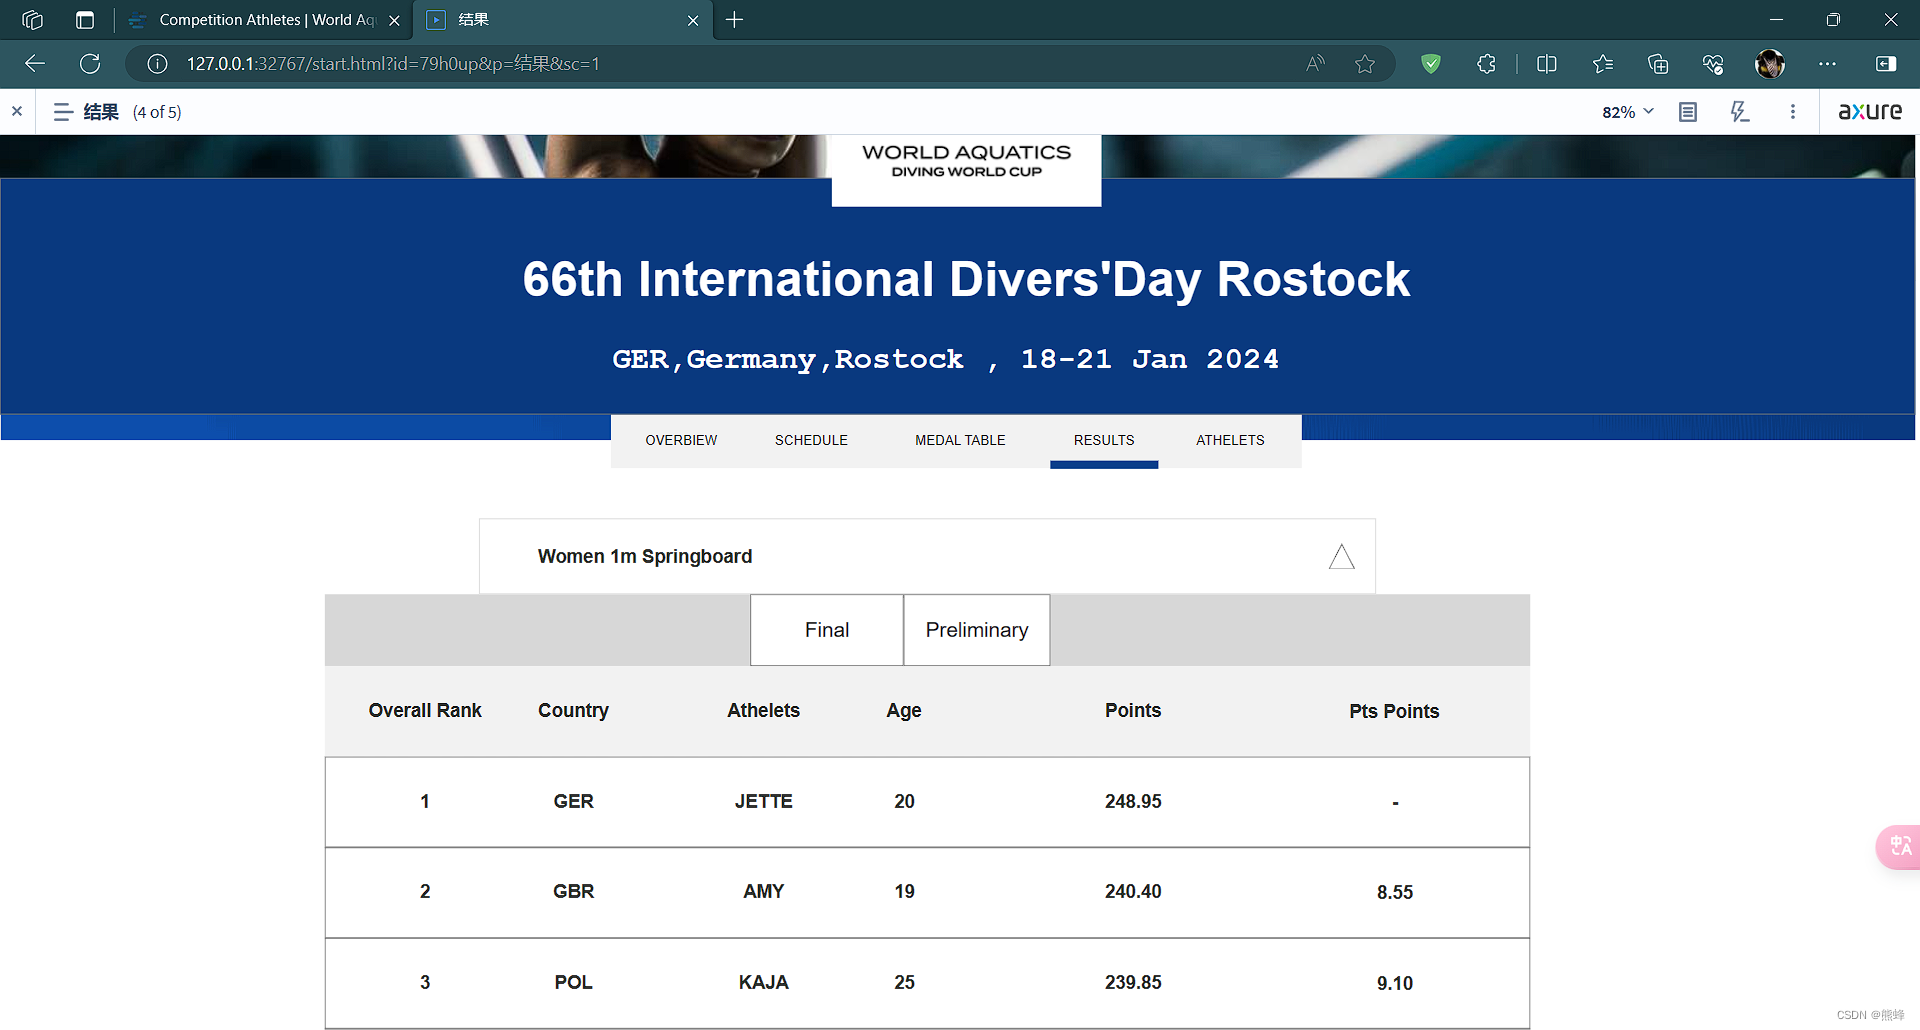Open the site information icon in address bar
The width and height of the screenshot is (1920, 1030).
[157, 64]
